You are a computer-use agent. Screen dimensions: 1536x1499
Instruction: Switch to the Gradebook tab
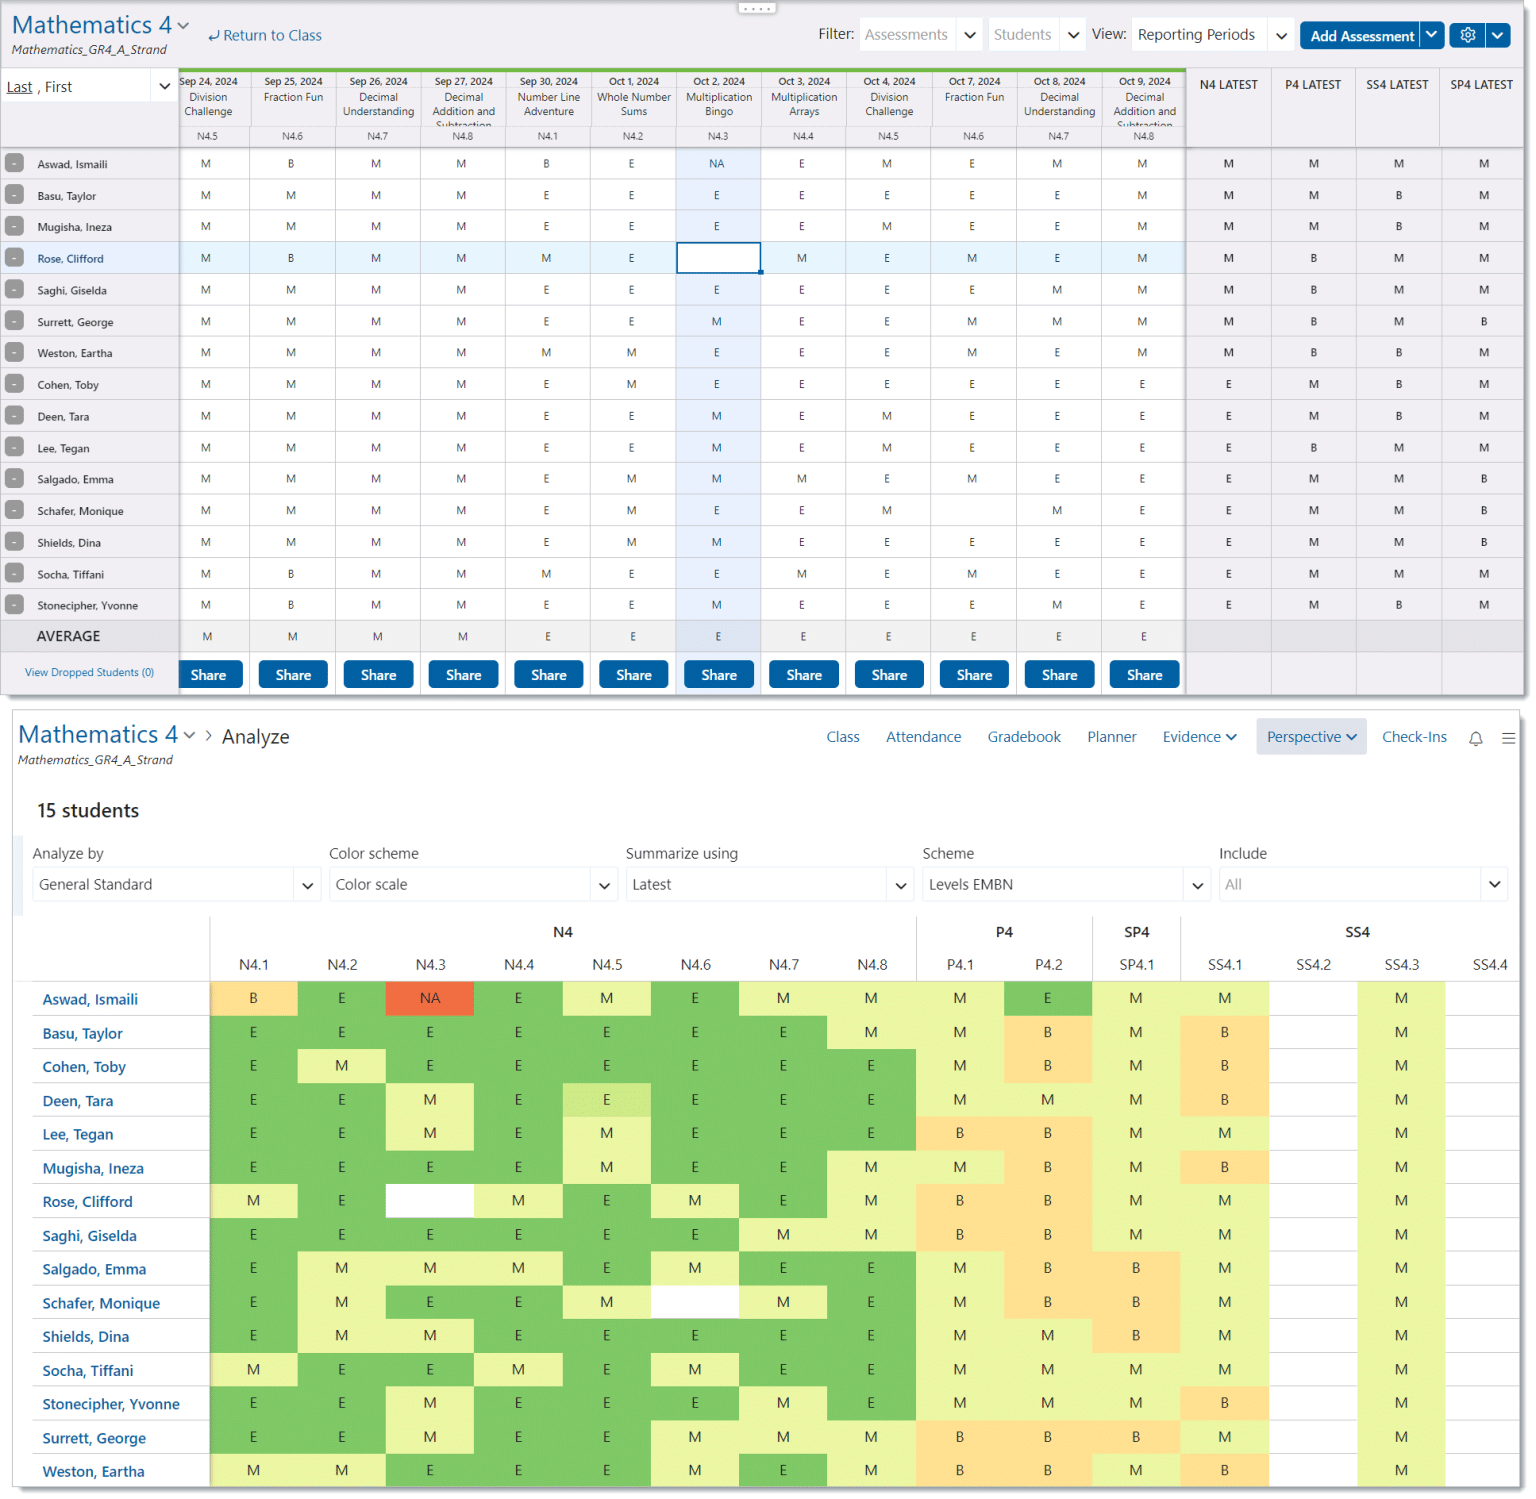pyautogui.click(x=1024, y=737)
